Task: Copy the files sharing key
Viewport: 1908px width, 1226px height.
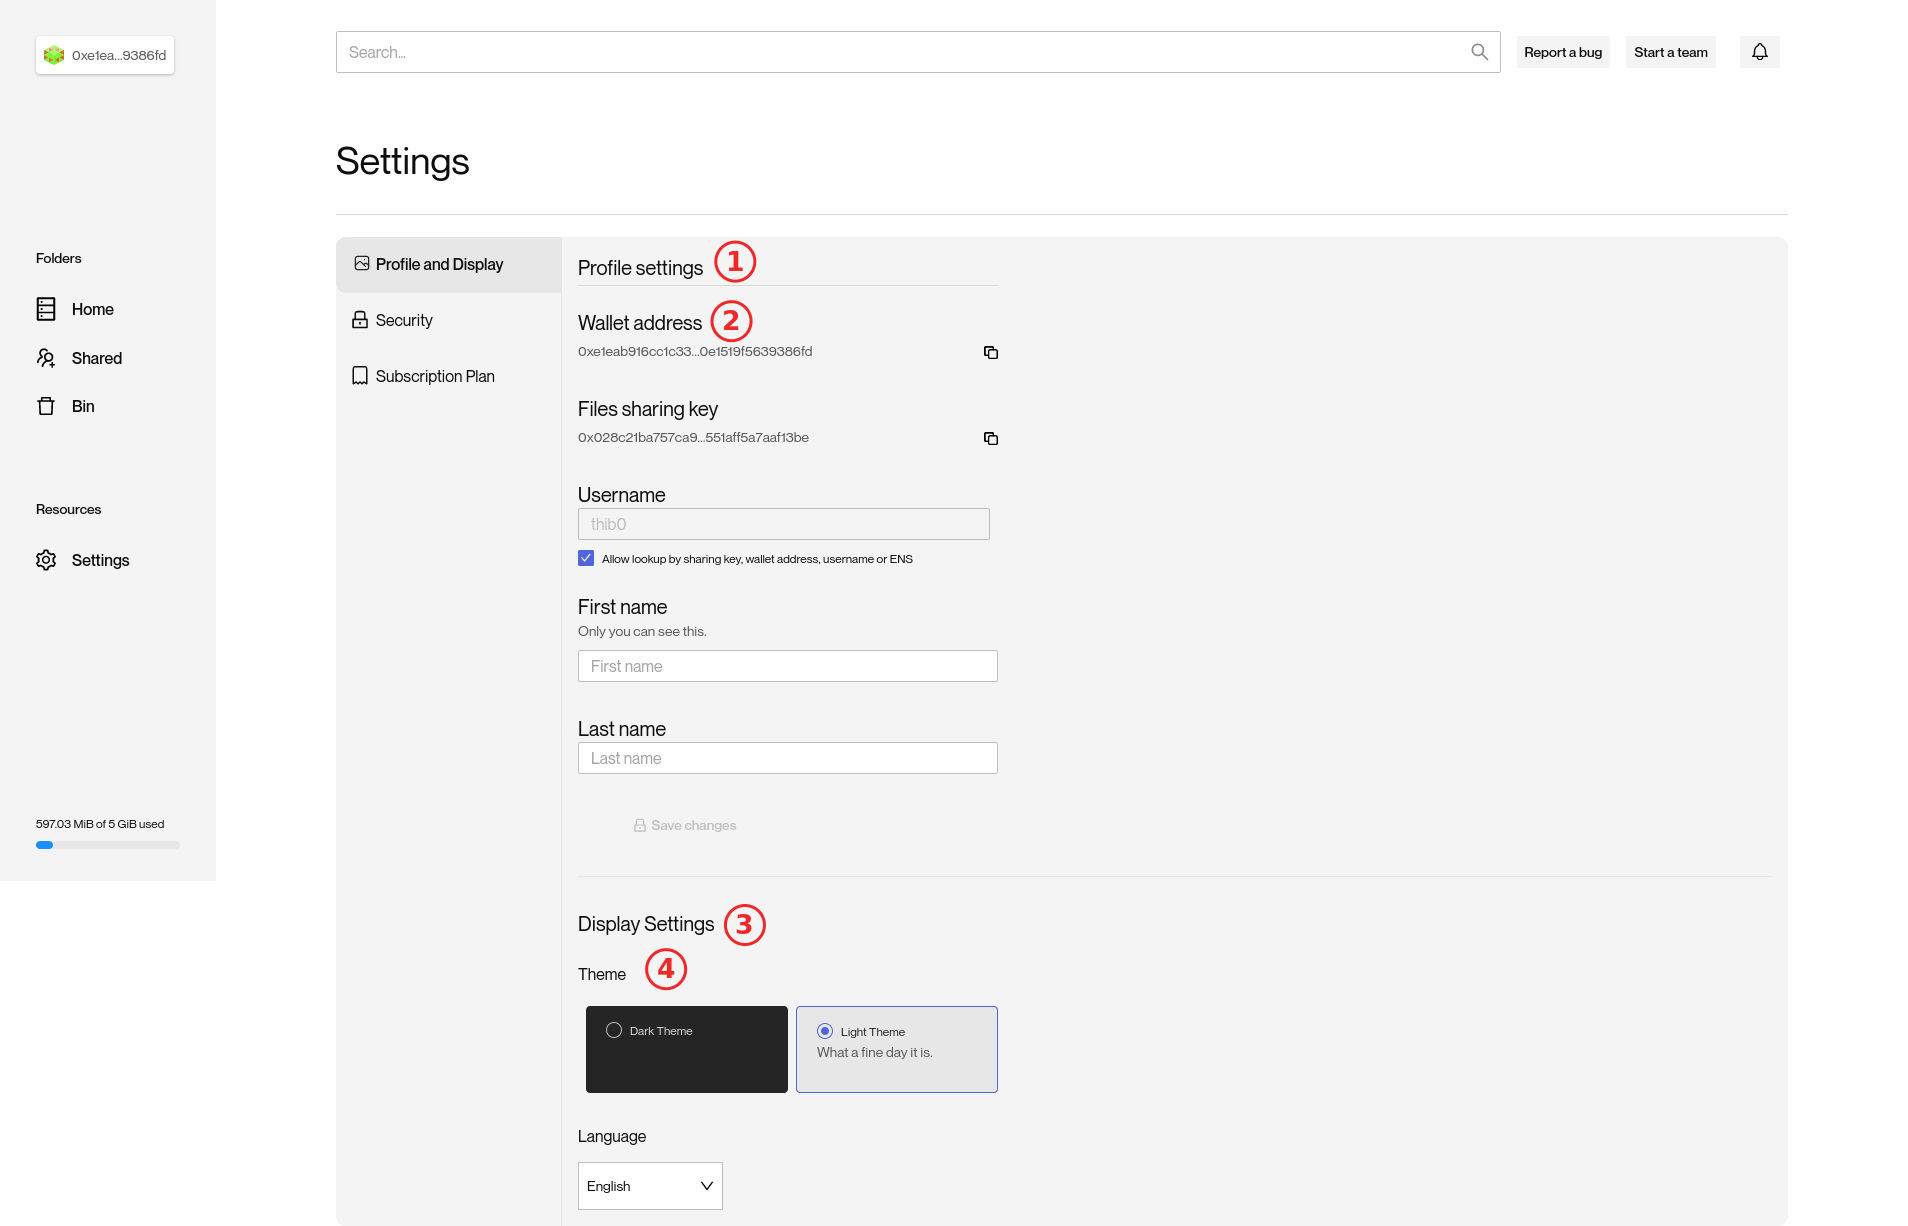Action: (x=990, y=438)
